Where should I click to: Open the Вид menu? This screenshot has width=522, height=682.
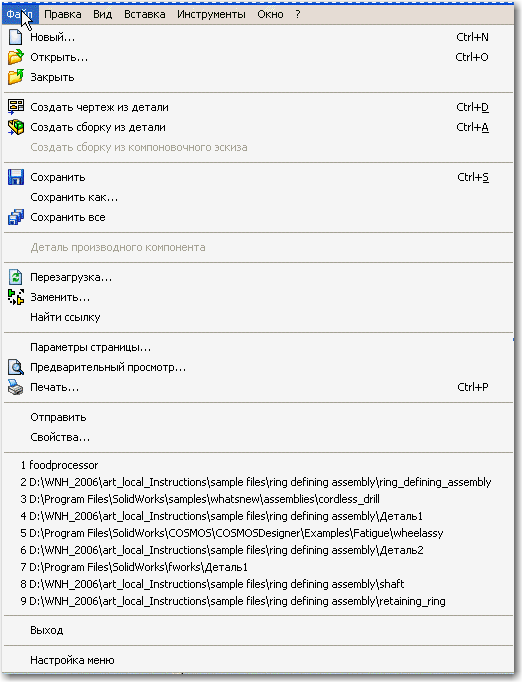tap(103, 14)
